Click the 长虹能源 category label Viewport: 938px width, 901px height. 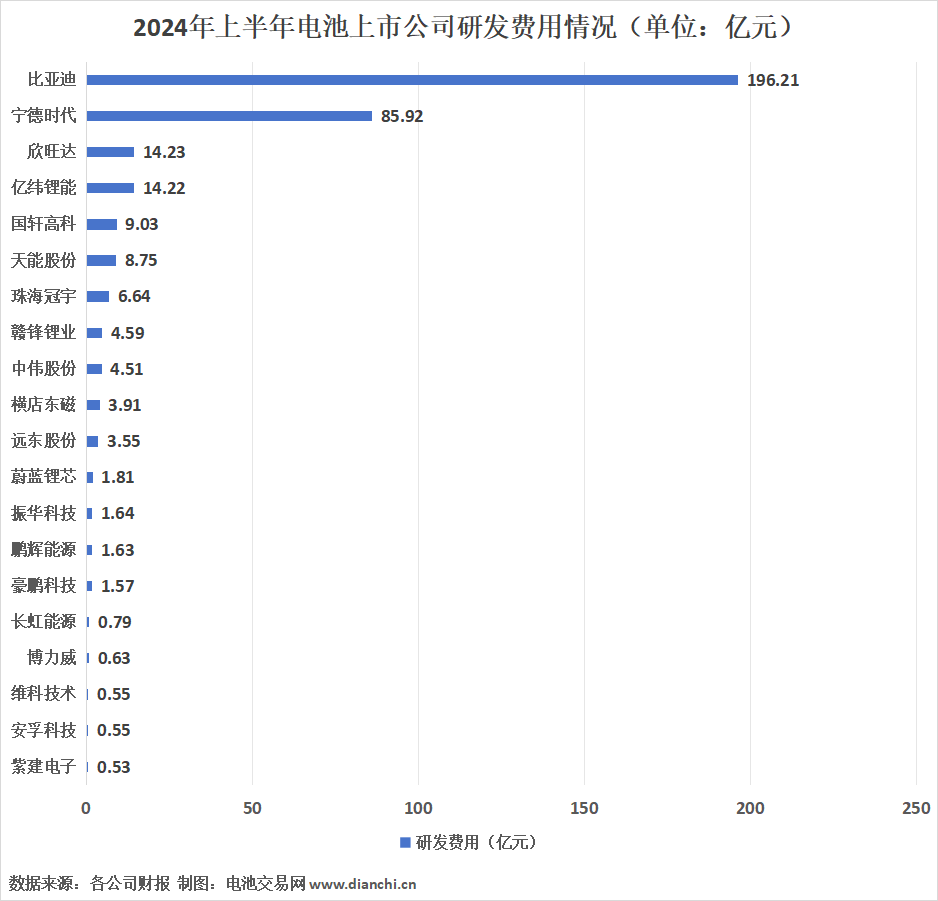(44, 622)
